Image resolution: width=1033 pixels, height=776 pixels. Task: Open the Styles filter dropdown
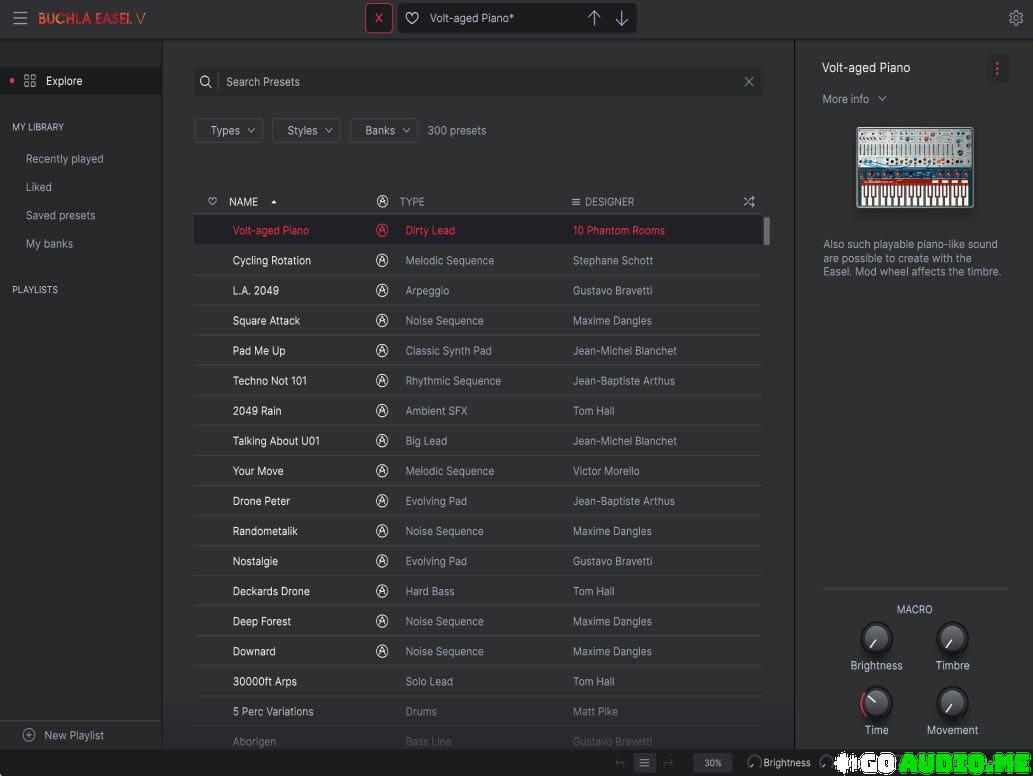coord(306,130)
